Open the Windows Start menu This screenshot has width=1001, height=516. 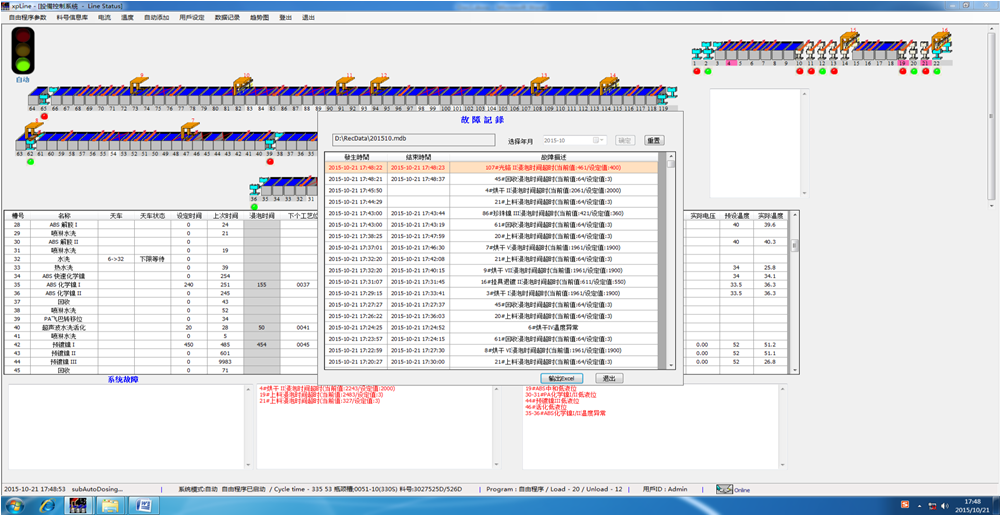tap(17, 504)
